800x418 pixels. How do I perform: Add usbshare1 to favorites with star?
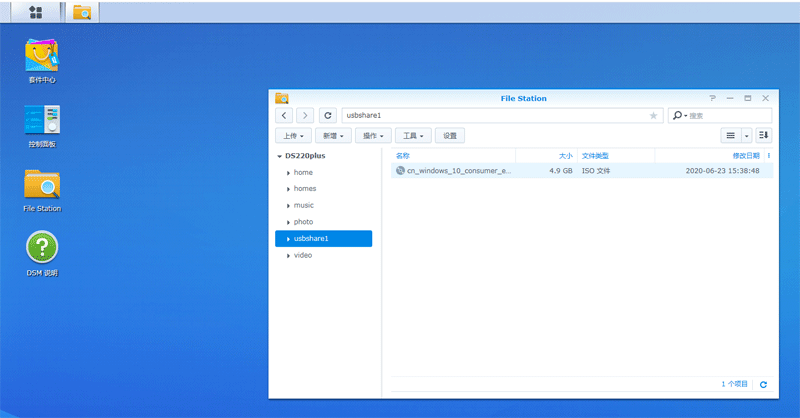pos(653,115)
